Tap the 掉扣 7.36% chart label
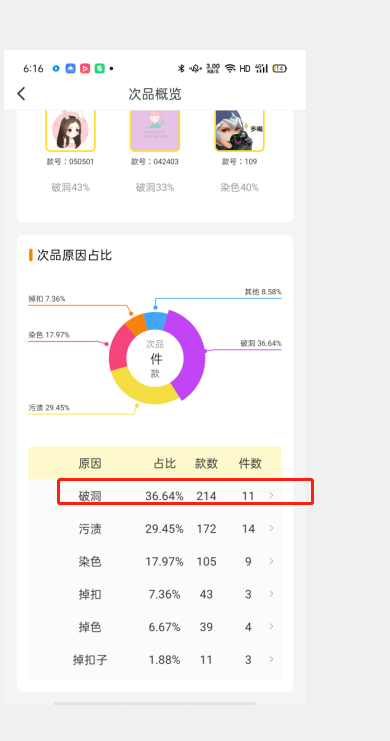 (x=47, y=299)
